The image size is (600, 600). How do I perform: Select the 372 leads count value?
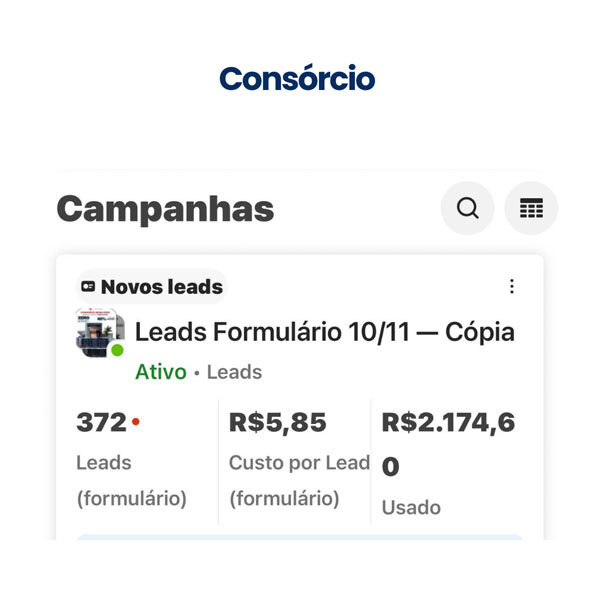click(x=101, y=423)
